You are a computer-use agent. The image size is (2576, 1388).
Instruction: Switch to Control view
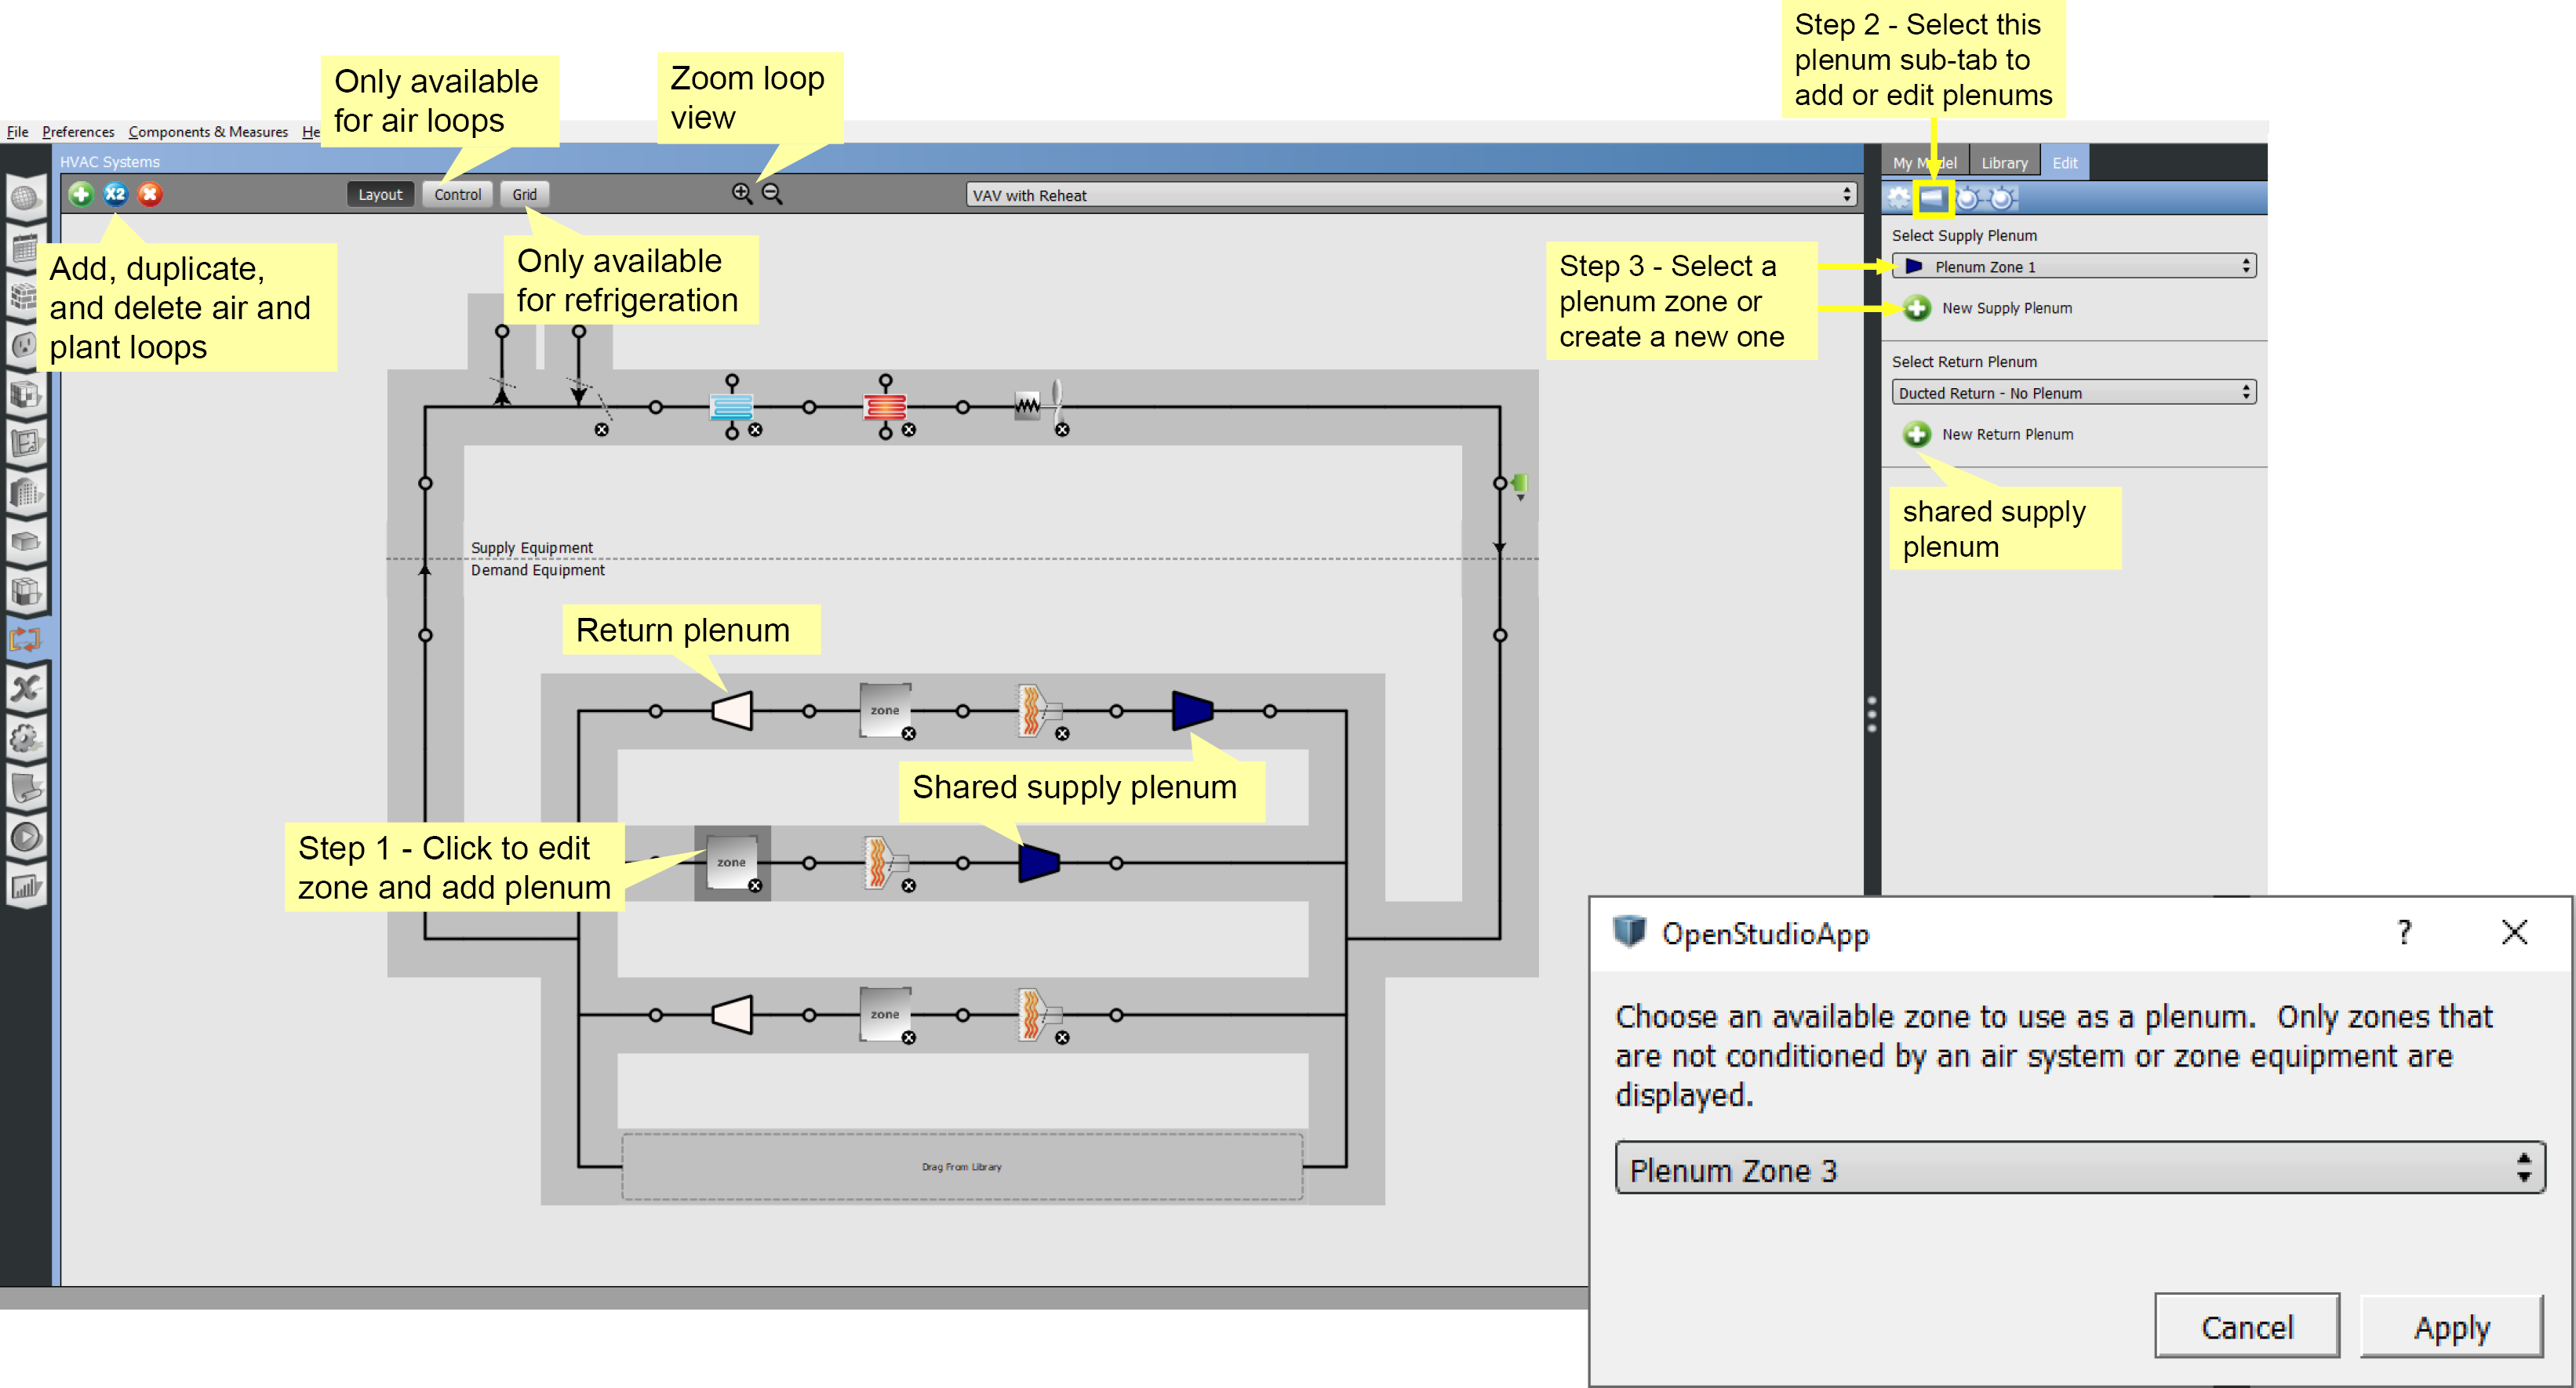pyautogui.click(x=457, y=194)
